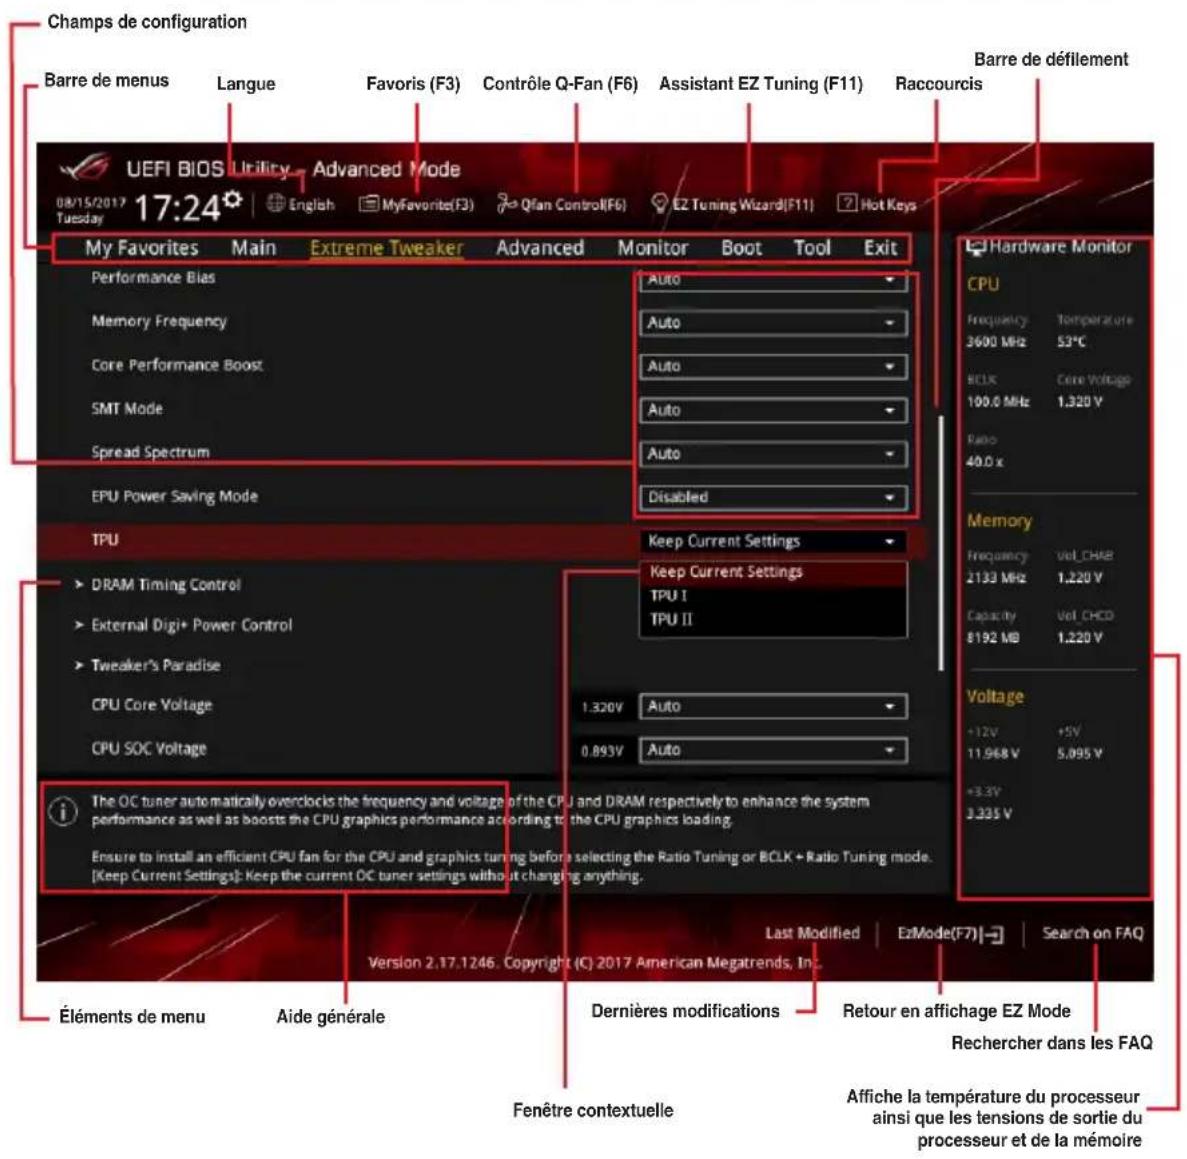
Task: Click the 2133 MHz memory frequency value
Action: click(x=996, y=578)
